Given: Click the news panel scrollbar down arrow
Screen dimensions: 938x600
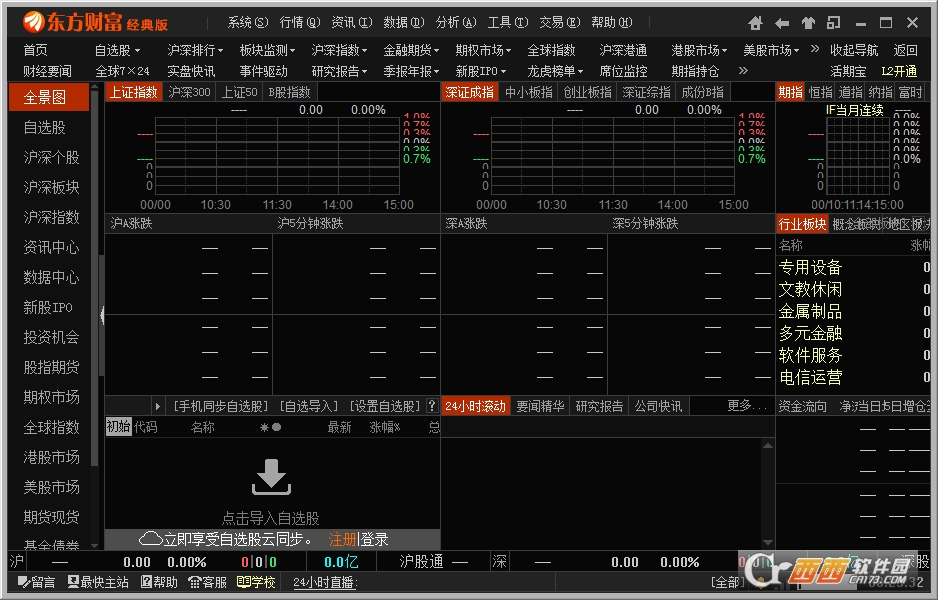Looking at the screenshot, I should (768, 542).
